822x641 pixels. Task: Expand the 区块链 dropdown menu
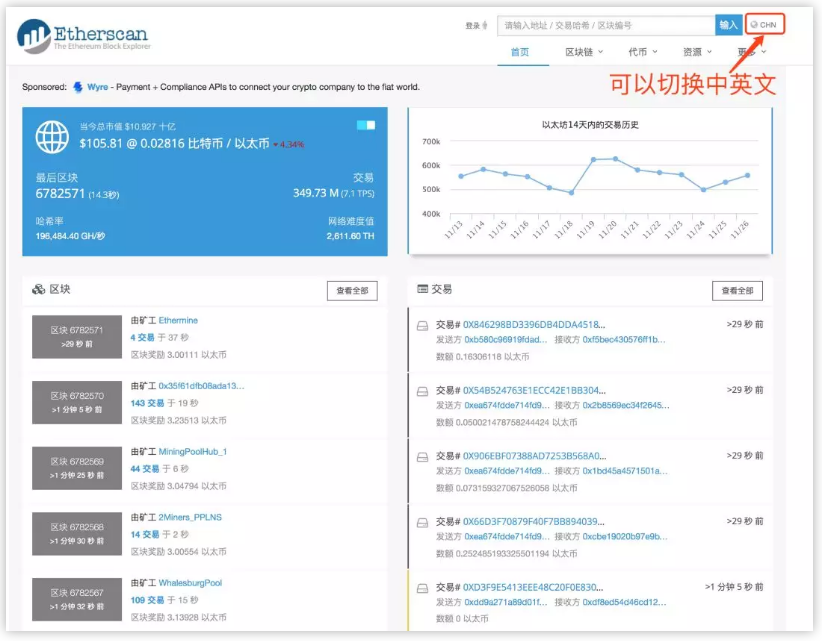tap(584, 52)
